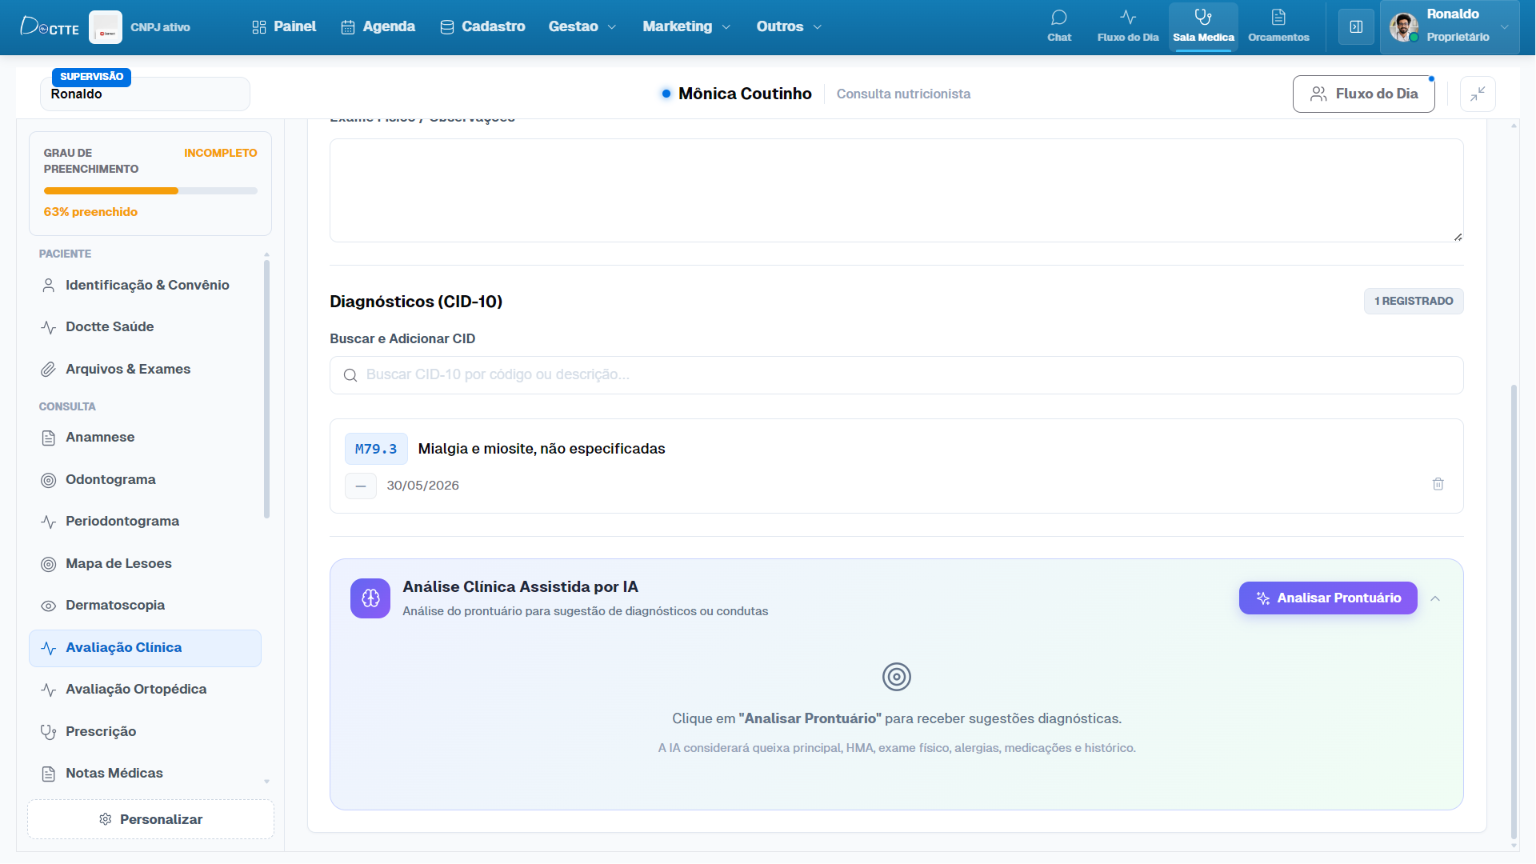Open Mapa de Lesoes in the sidebar
1536x864 pixels.
click(x=147, y=563)
